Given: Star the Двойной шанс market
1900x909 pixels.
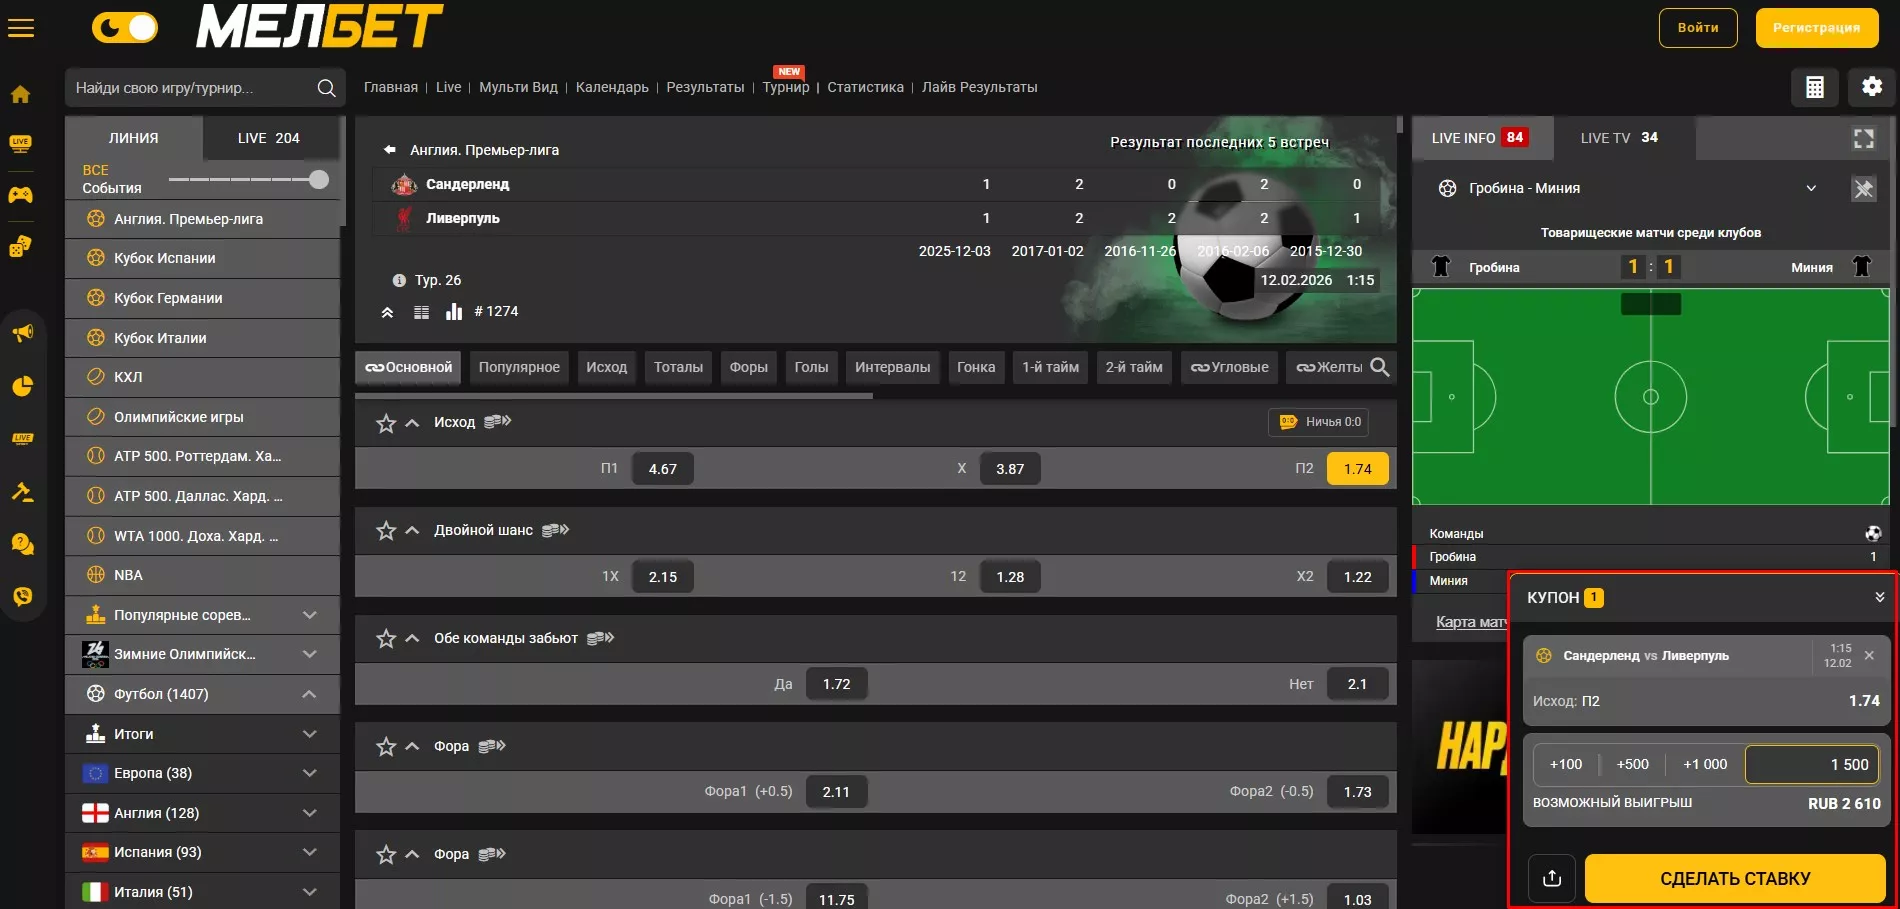Looking at the screenshot, I should point(386,531).
